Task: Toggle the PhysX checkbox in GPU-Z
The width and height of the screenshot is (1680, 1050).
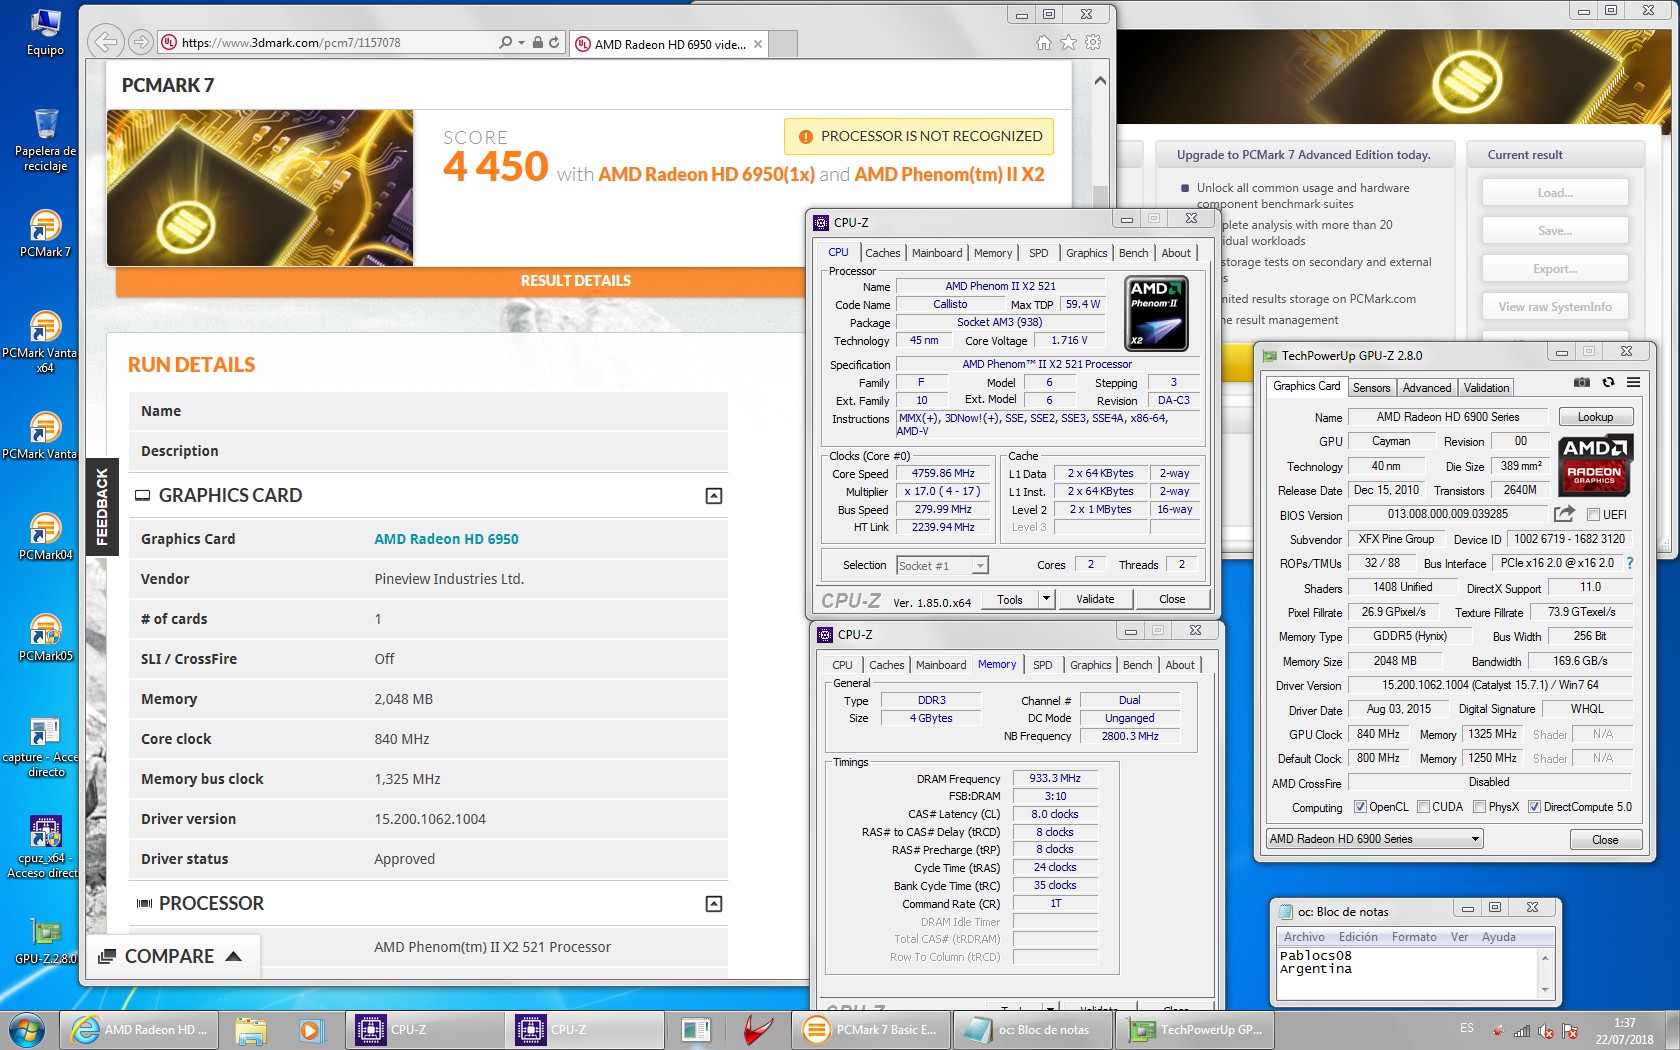Action: pos(1479,807)
